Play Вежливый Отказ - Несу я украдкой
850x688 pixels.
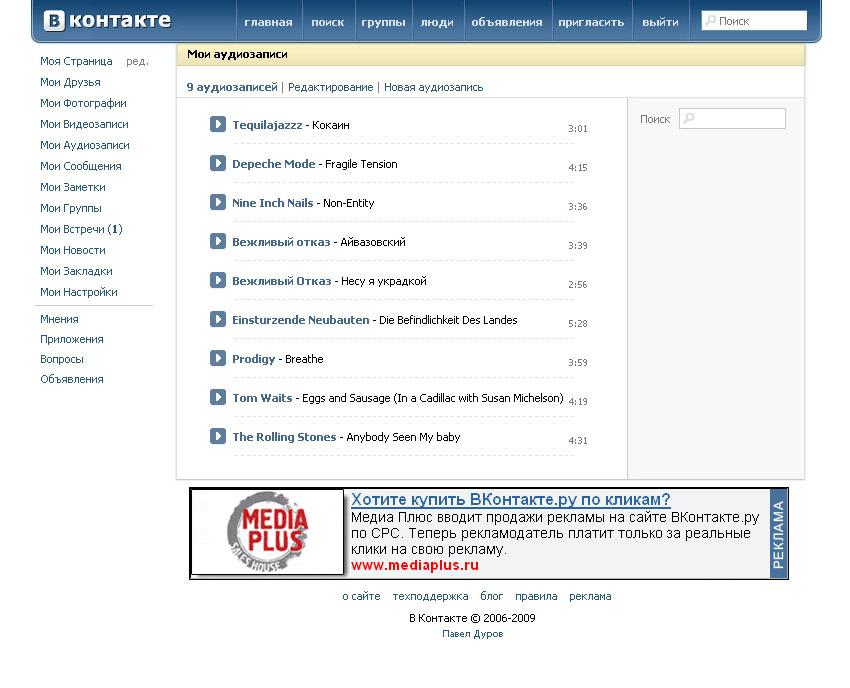(218, 280)
